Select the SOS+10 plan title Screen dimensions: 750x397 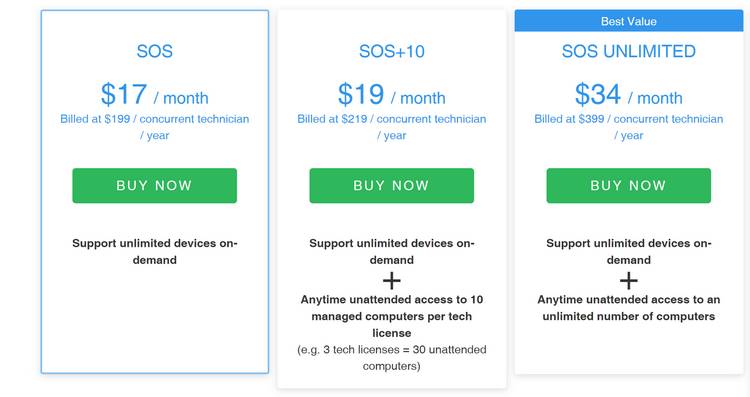392,51
